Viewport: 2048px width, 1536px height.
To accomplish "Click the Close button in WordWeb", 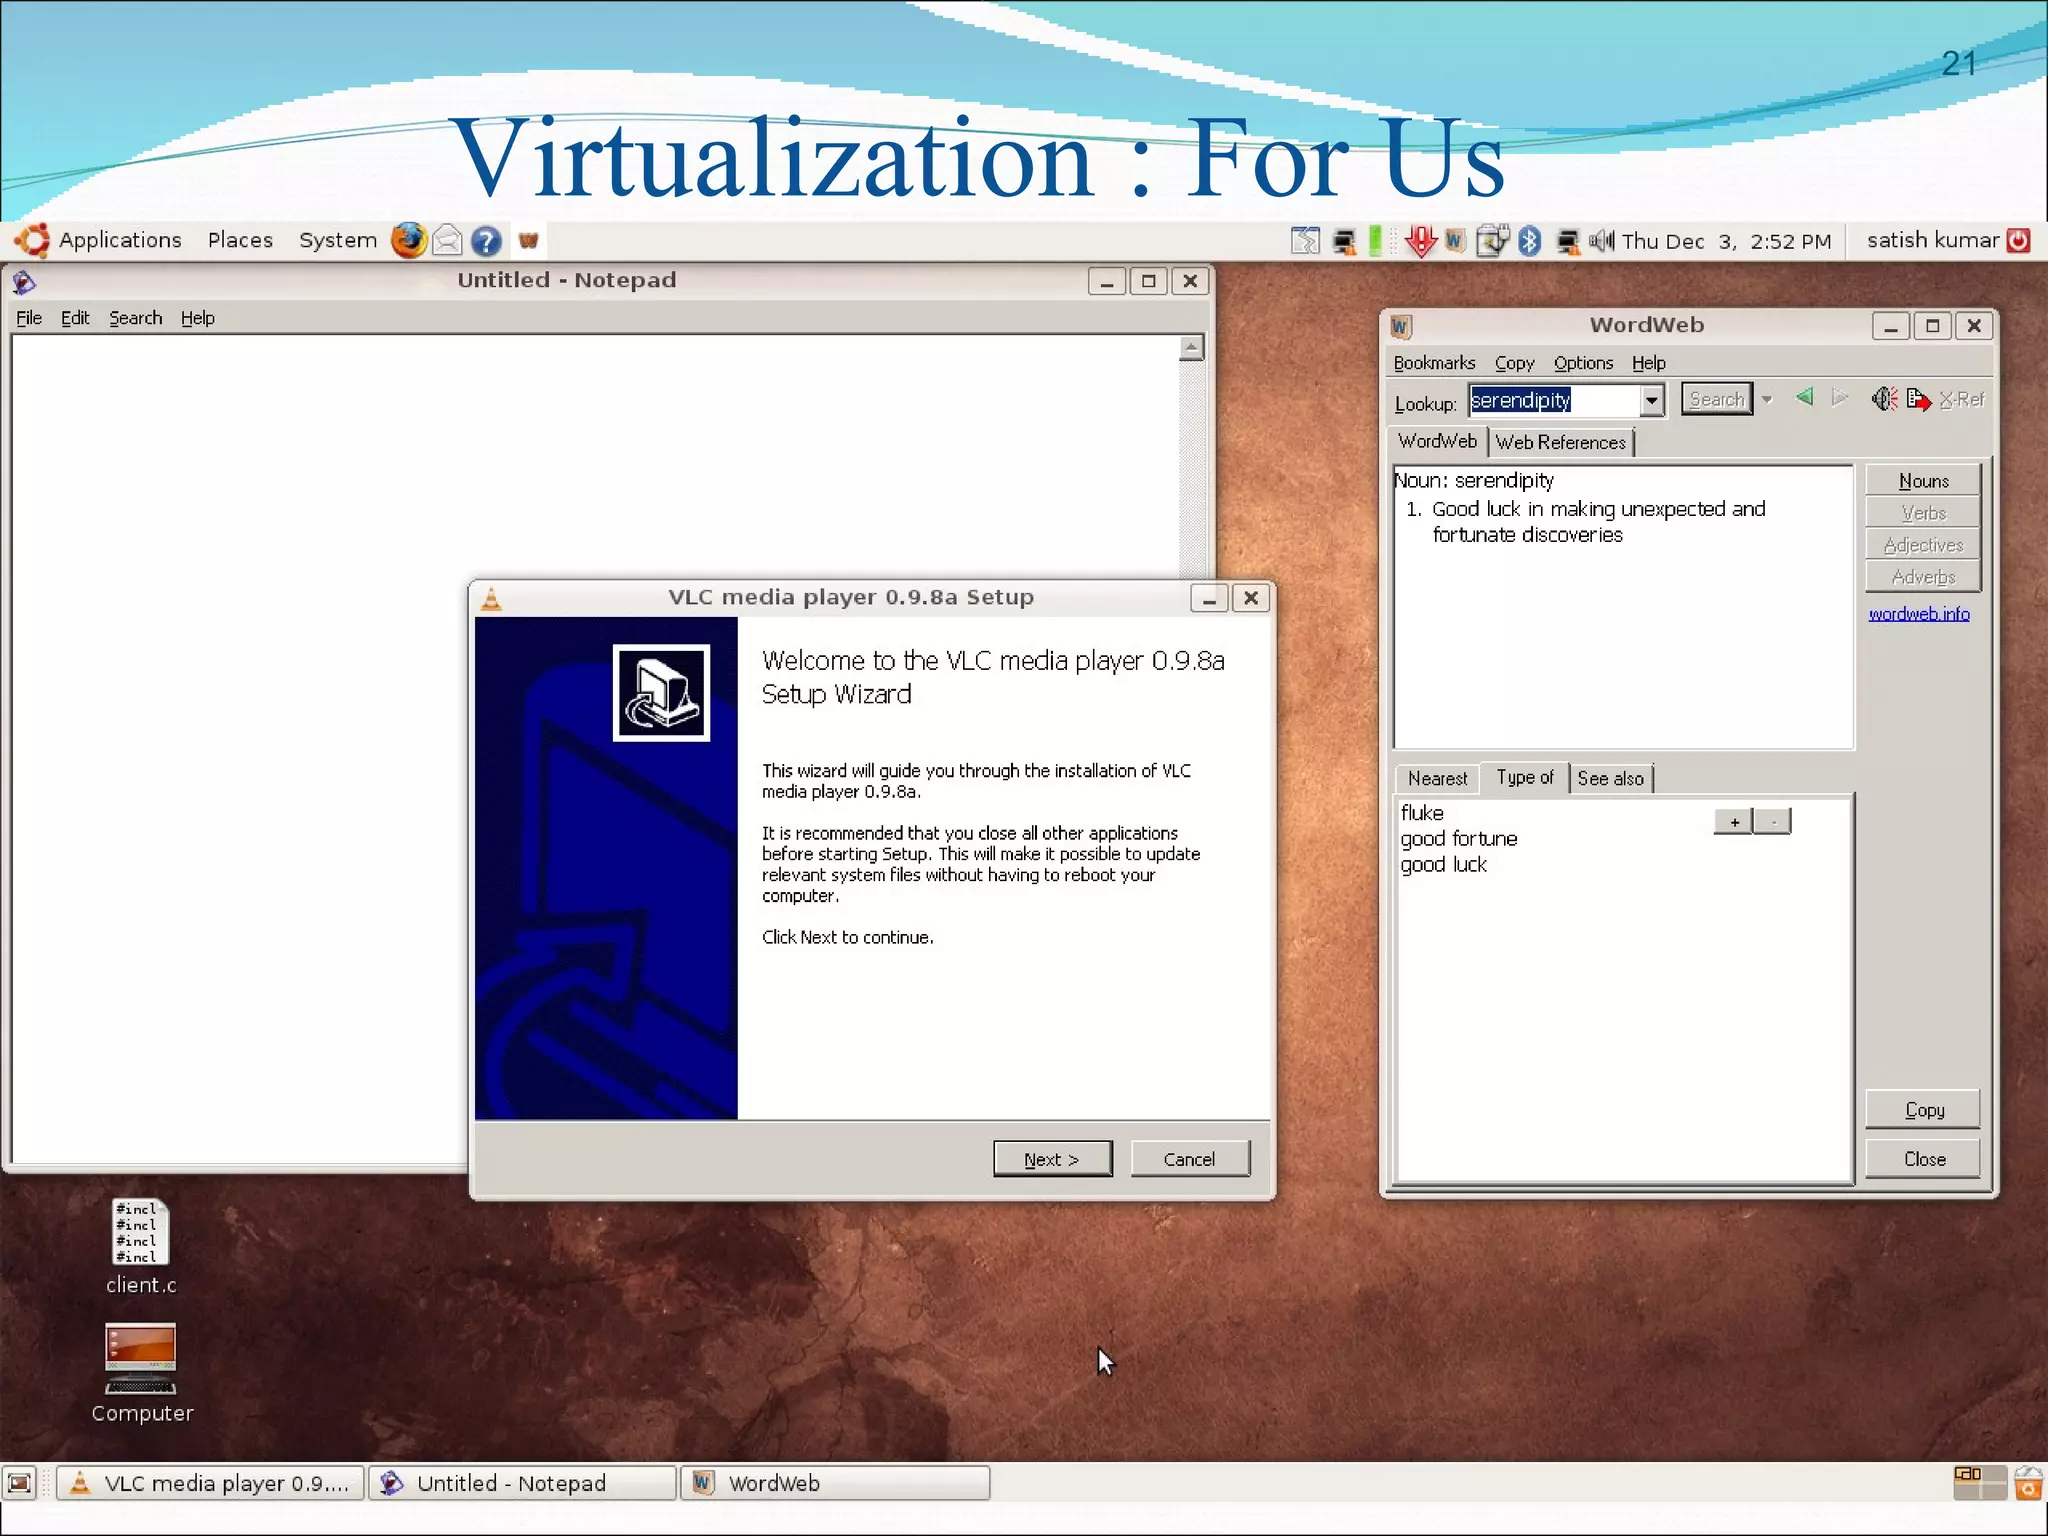I will (x=1923, y=1159).
